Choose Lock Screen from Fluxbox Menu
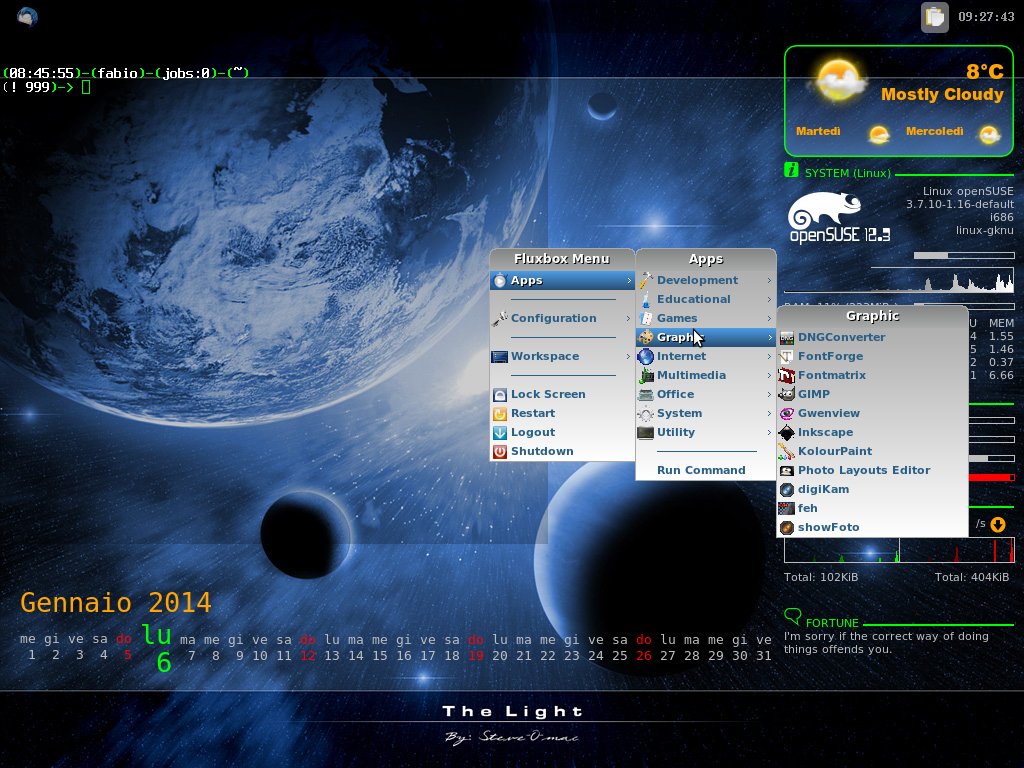 (562, 394)
